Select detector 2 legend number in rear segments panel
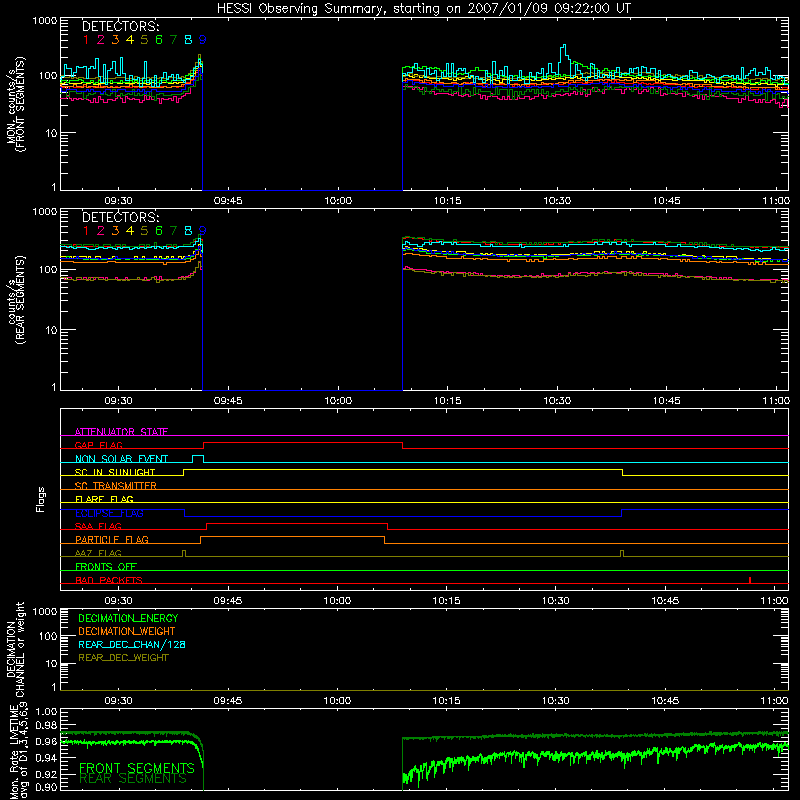 101,231
